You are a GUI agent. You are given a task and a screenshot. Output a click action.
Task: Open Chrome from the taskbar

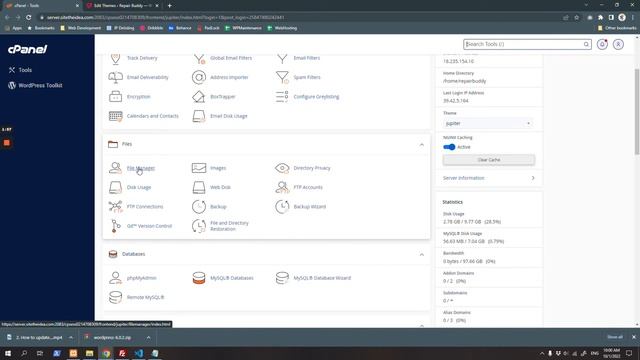[106, 353]
